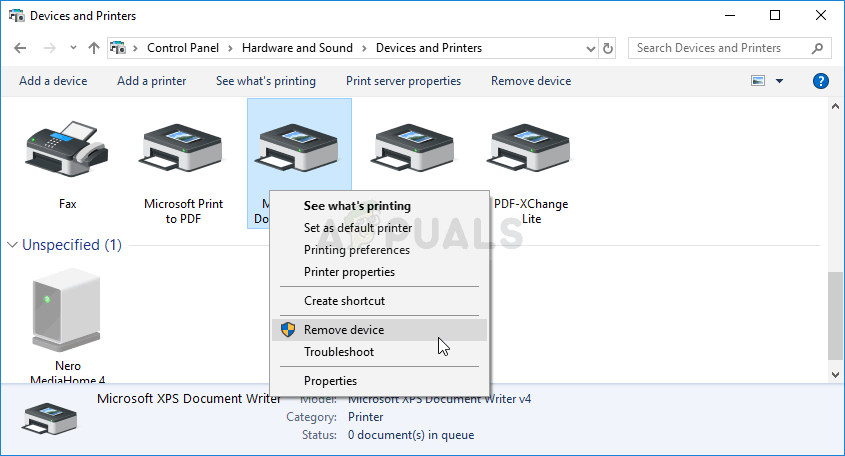Viewport: 845px width, 456px height.
Task: Choose Remove device from context menu
Action: 343,330
